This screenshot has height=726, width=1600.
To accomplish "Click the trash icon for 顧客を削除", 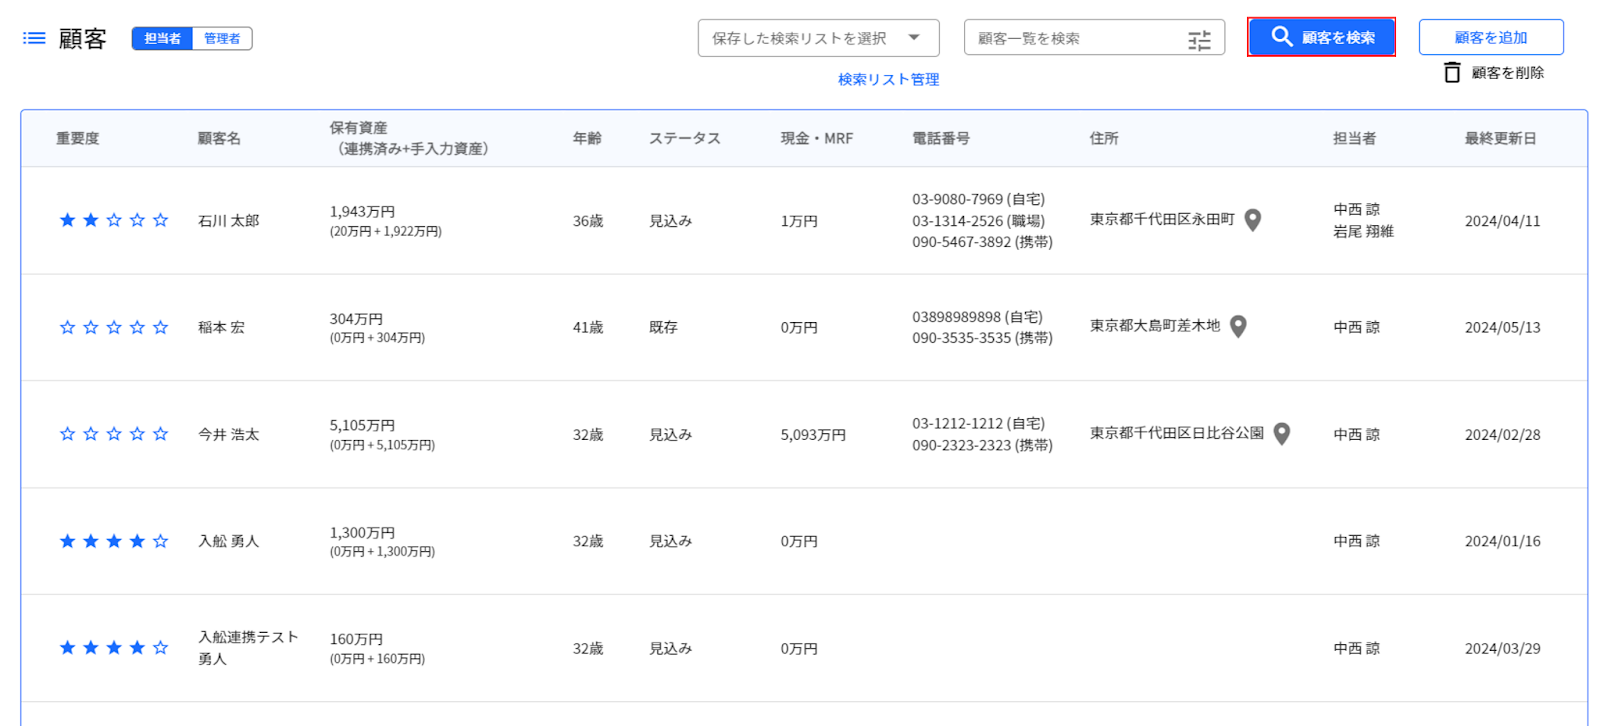I will click(1452, 72).
